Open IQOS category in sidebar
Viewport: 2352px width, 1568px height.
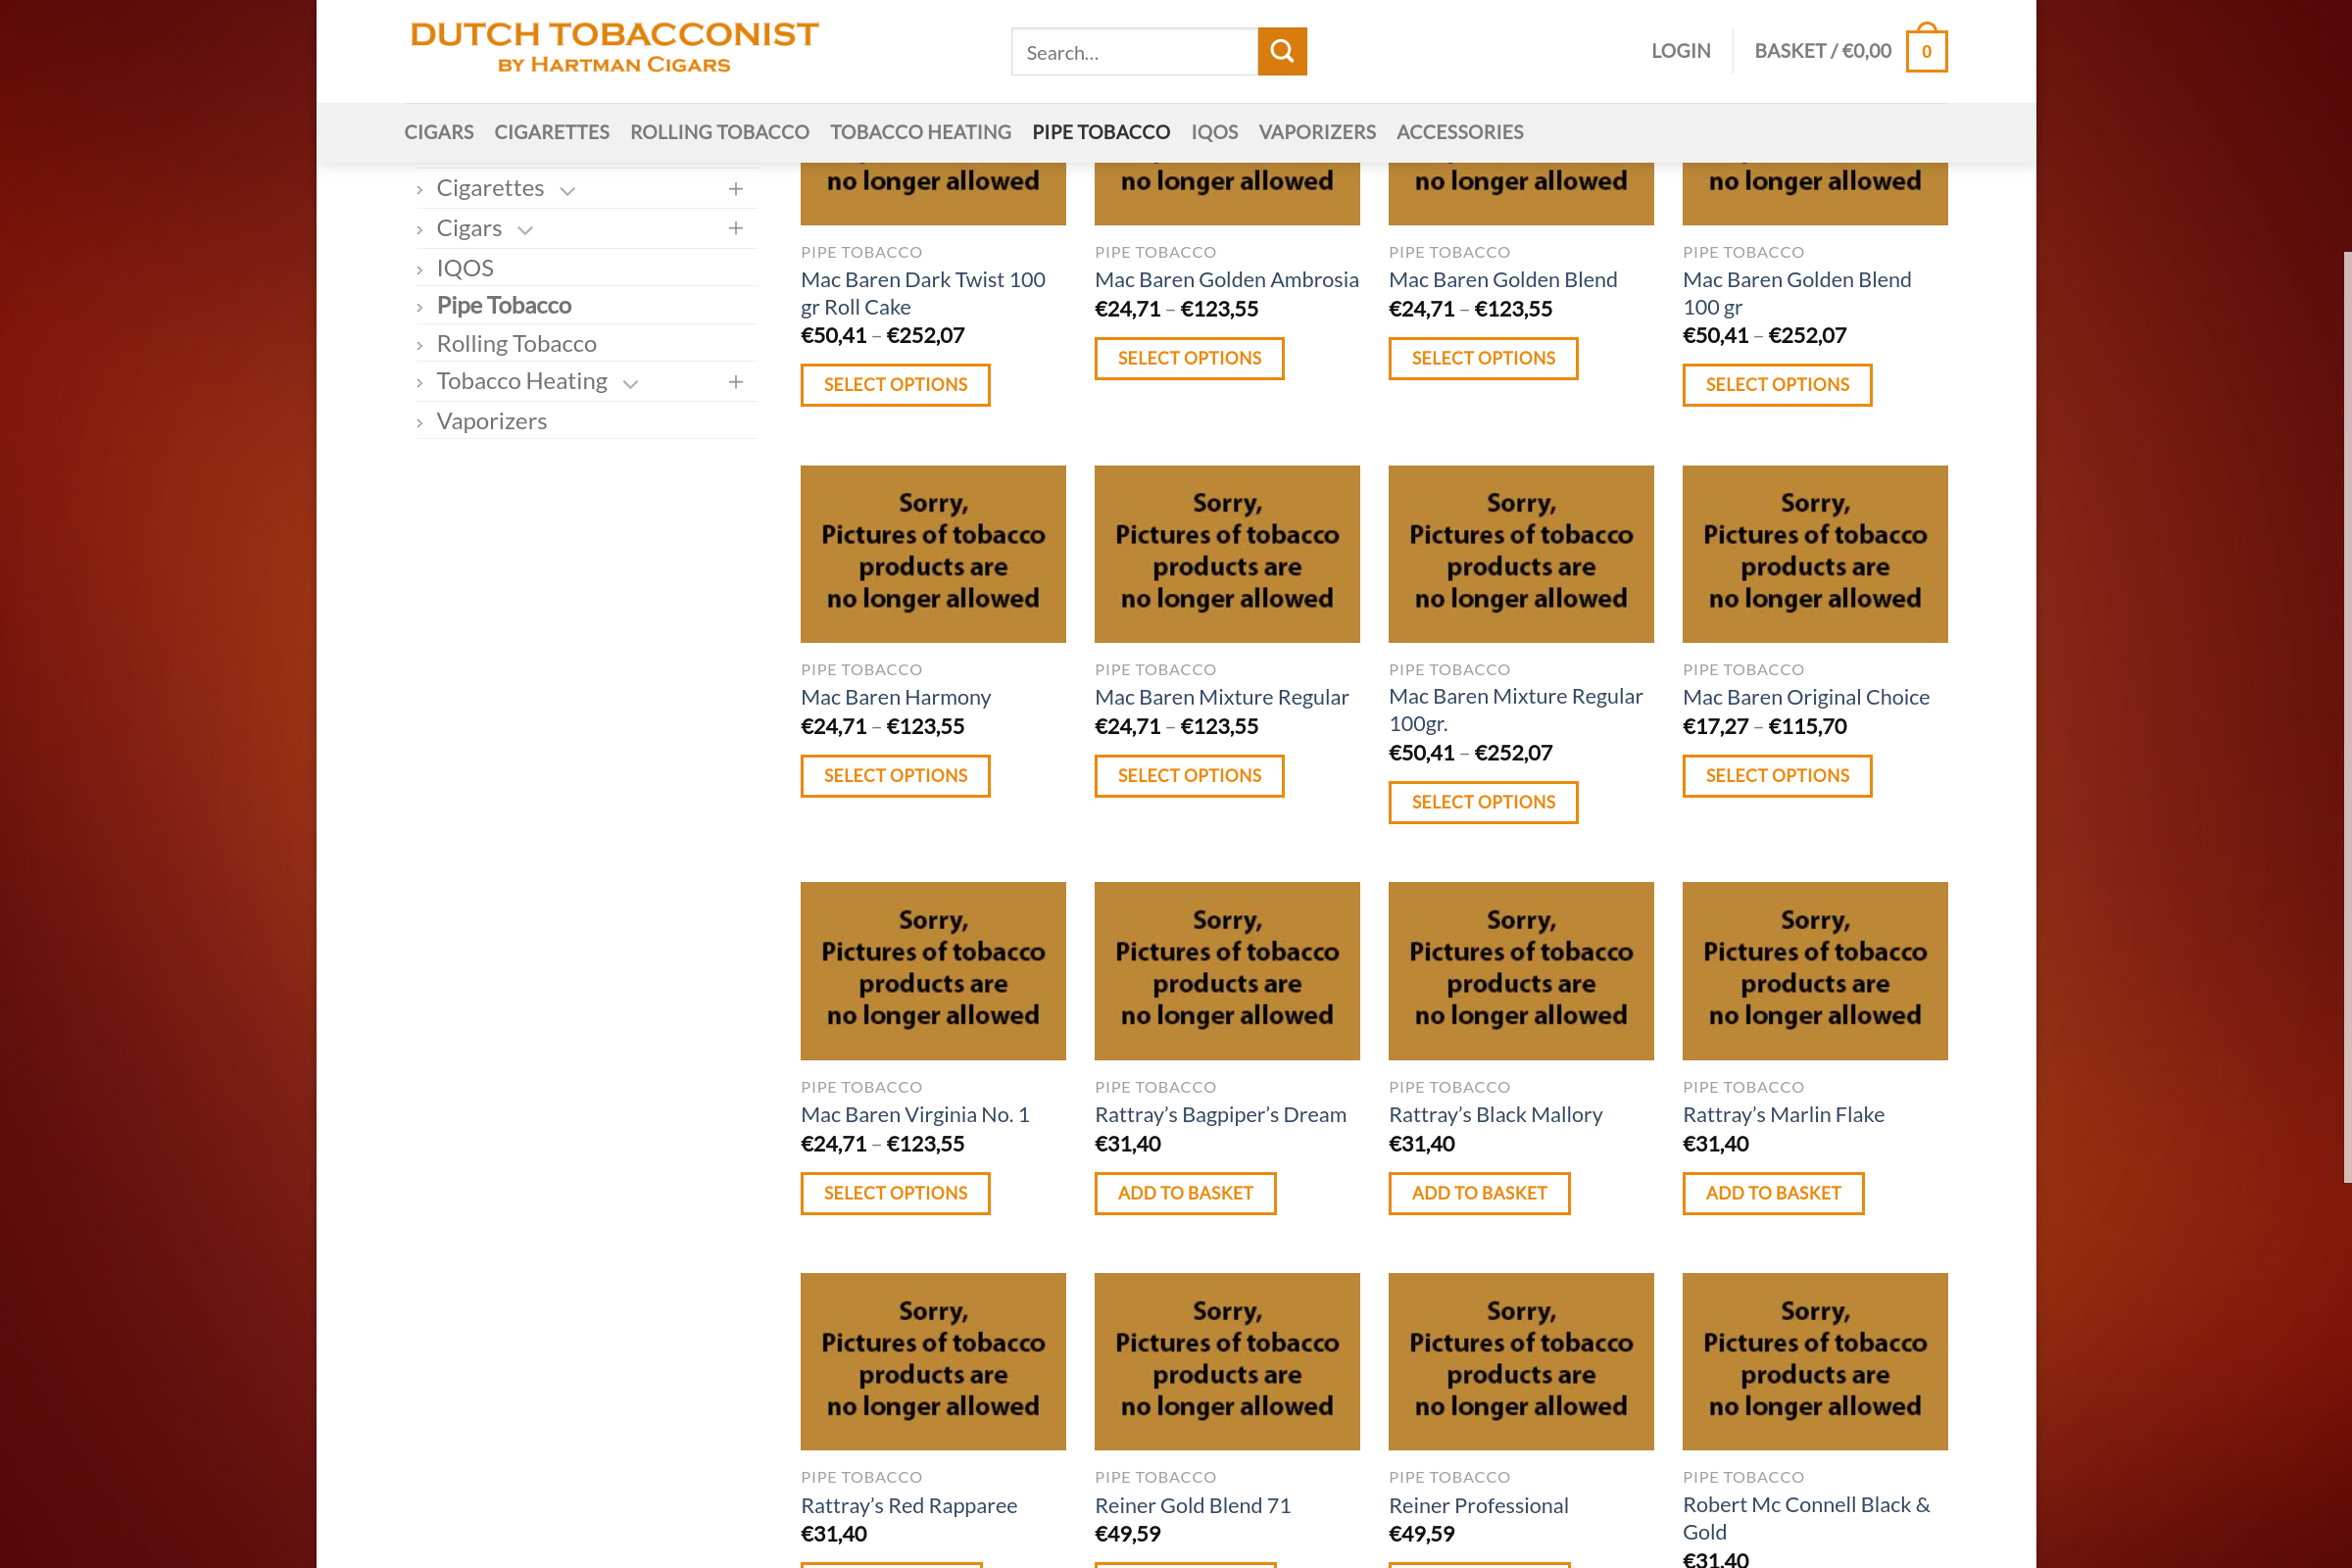pos(465,268)
